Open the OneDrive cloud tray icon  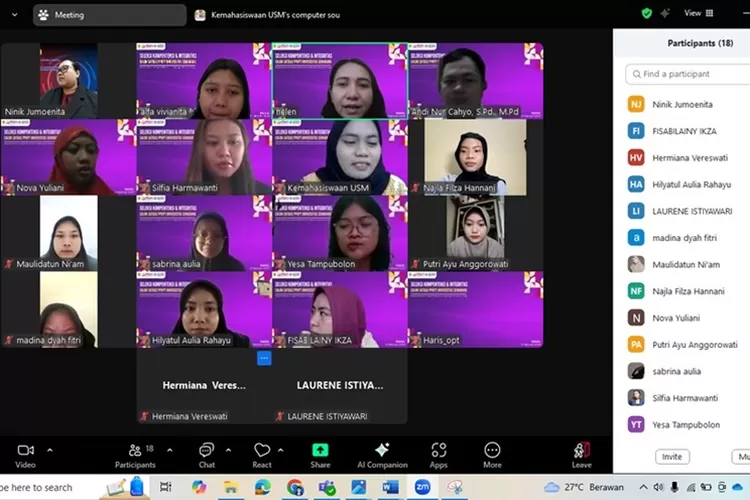point(738,488)
